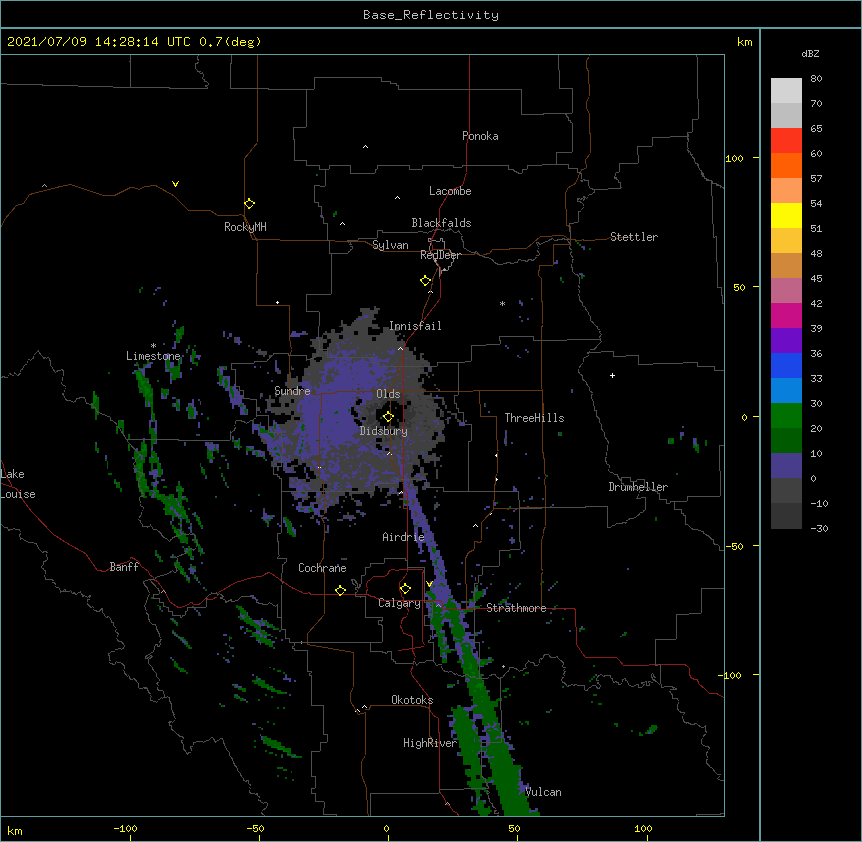Viewport: 862px width, 842px height.
Task: Click the Stettler city label
Action: point(634,237)
